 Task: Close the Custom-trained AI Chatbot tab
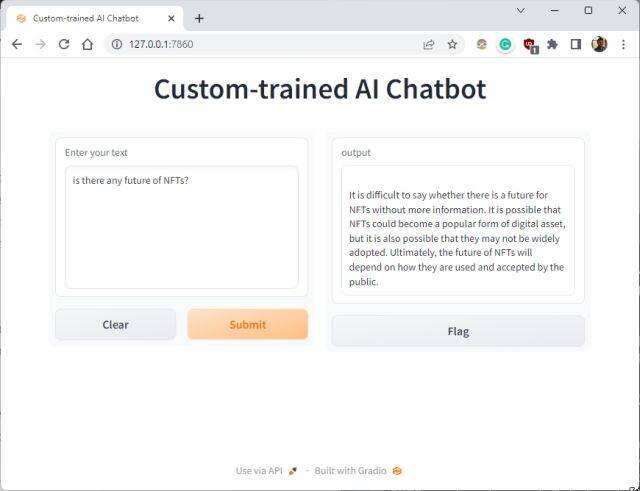click(x=171, y=18)
